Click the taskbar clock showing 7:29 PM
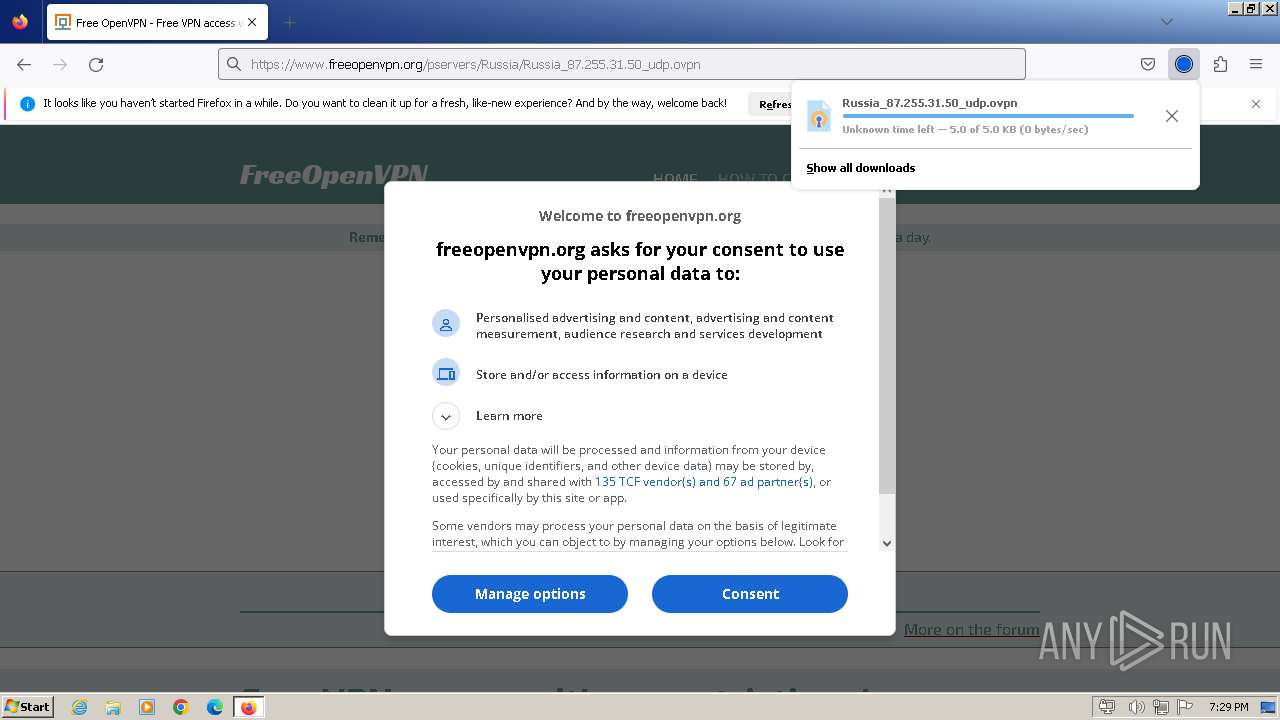The width and height of the screenshot is (1280, 720). [1228, 707]
